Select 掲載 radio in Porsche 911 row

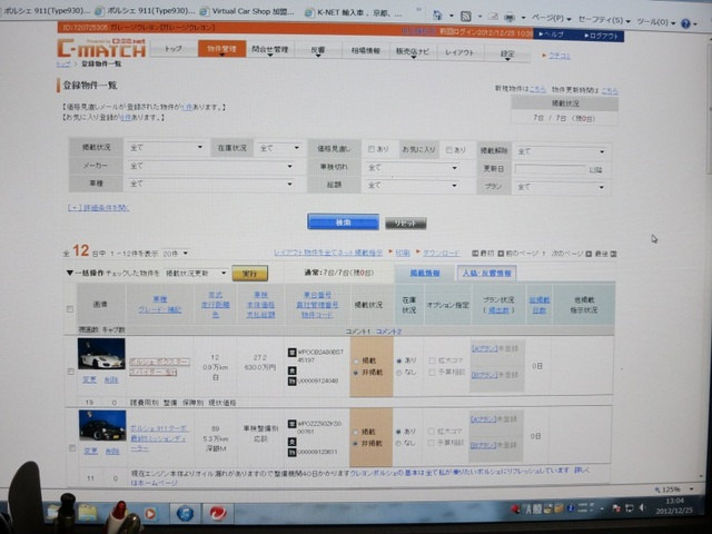click(356, 432)
